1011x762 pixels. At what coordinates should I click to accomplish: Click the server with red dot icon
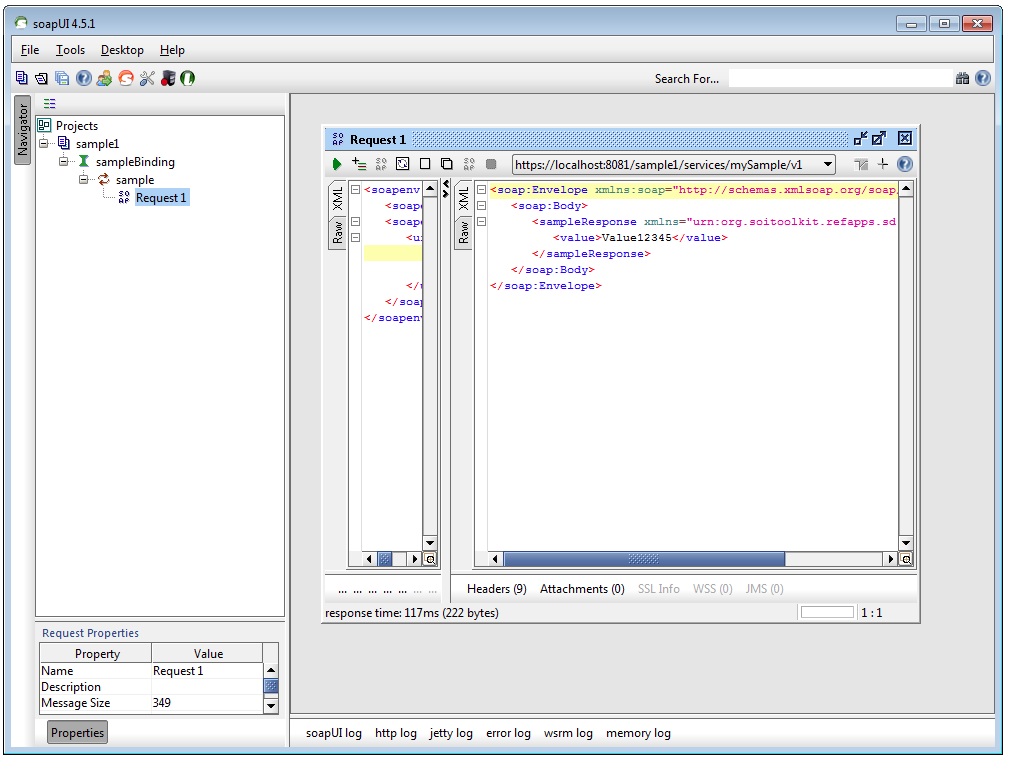pyautogui.click(x=168, y=79)
